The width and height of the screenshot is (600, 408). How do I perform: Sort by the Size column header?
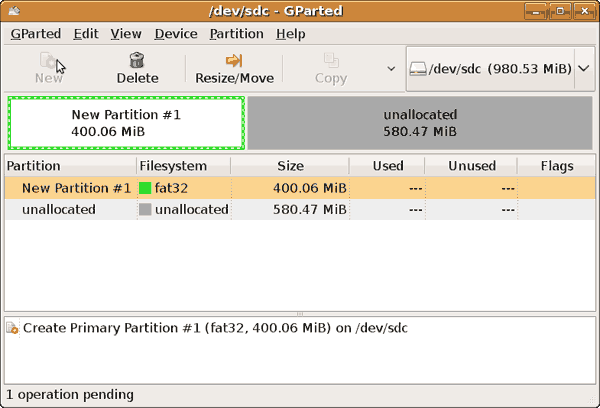(x=290, y=166)
